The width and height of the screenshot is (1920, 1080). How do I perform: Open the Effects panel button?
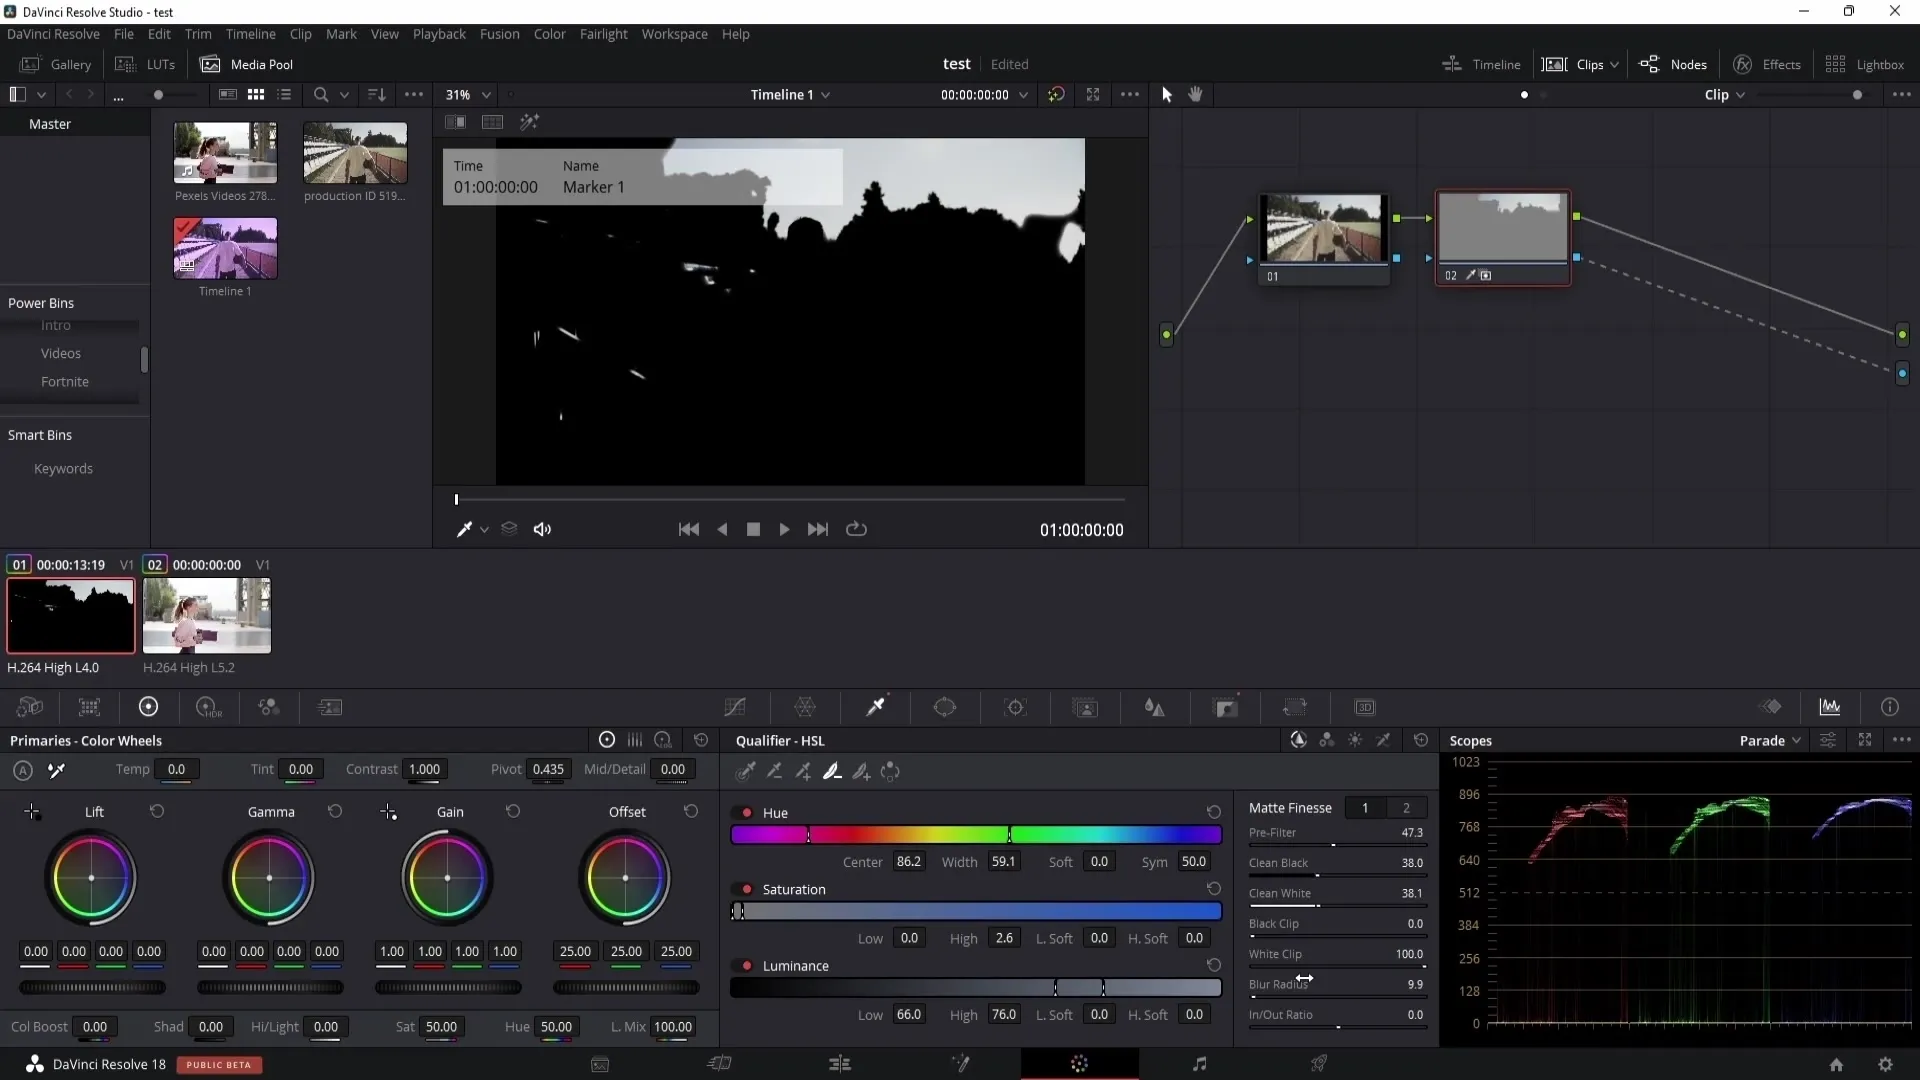pyautogui.click(x=1767, y=64)
